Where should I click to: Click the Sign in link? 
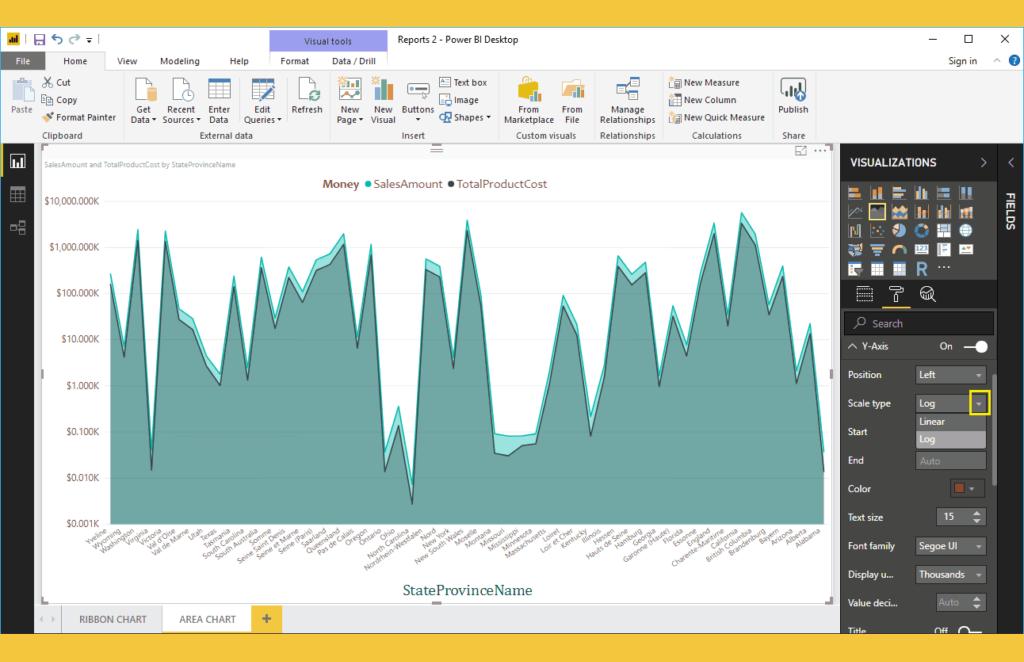[x=962, y=61]
